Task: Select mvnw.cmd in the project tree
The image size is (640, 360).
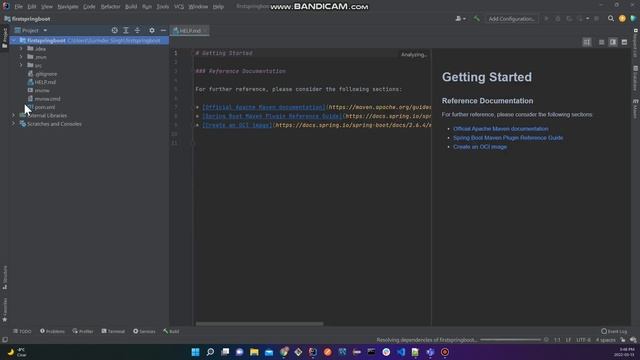Action: 44,99
